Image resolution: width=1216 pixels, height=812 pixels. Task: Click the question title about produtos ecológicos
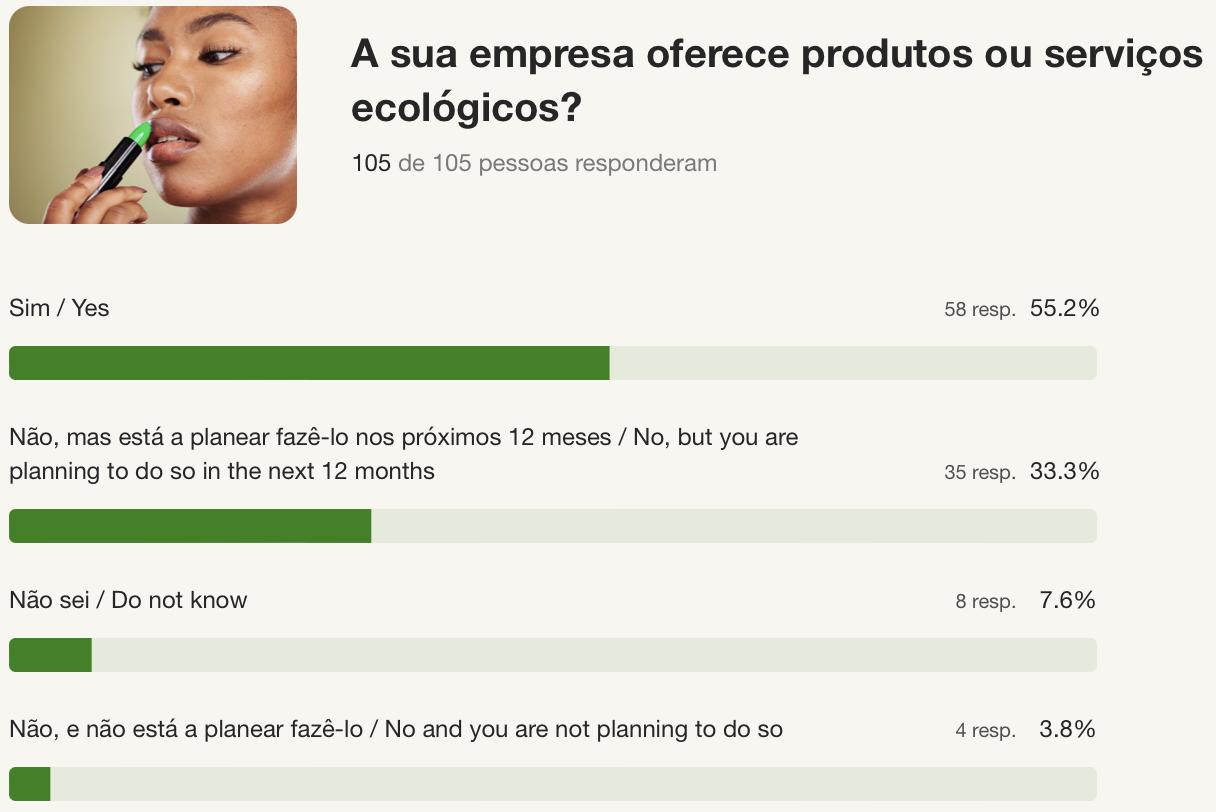point(776,80)
